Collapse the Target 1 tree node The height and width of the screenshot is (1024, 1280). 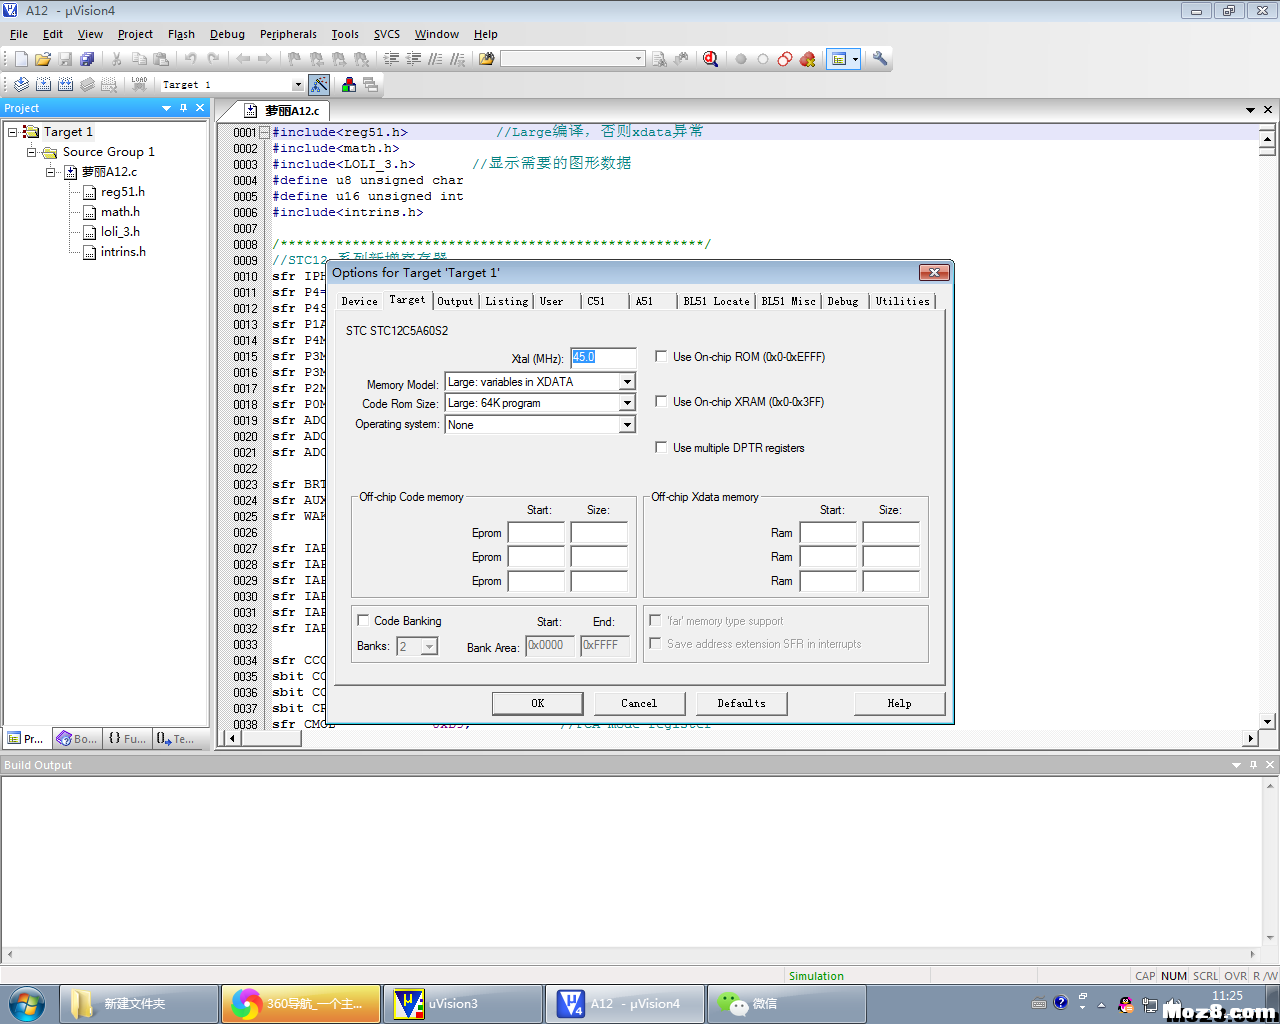[13, 132]
